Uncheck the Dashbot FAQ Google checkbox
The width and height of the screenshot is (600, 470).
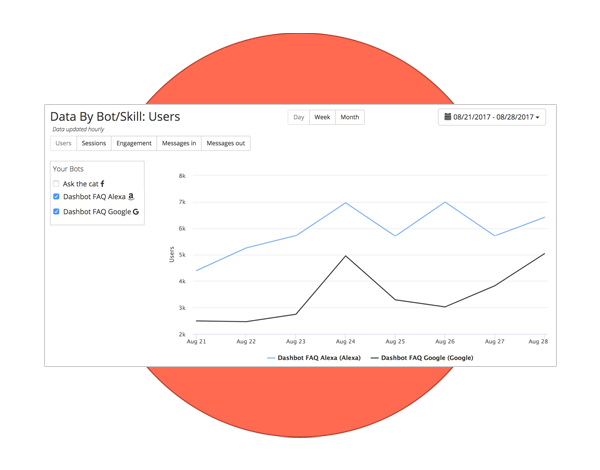[56, 211]
